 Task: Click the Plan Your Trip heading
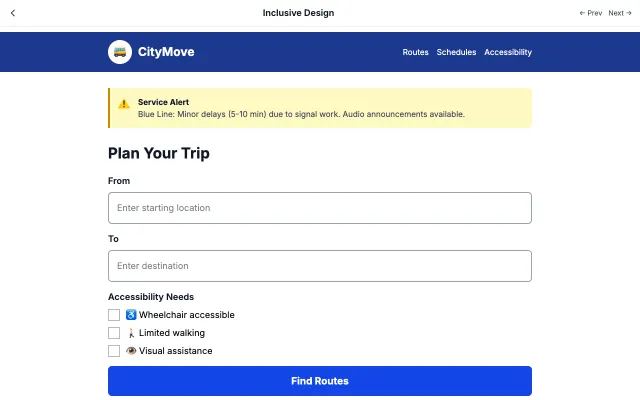click(159, 153)
